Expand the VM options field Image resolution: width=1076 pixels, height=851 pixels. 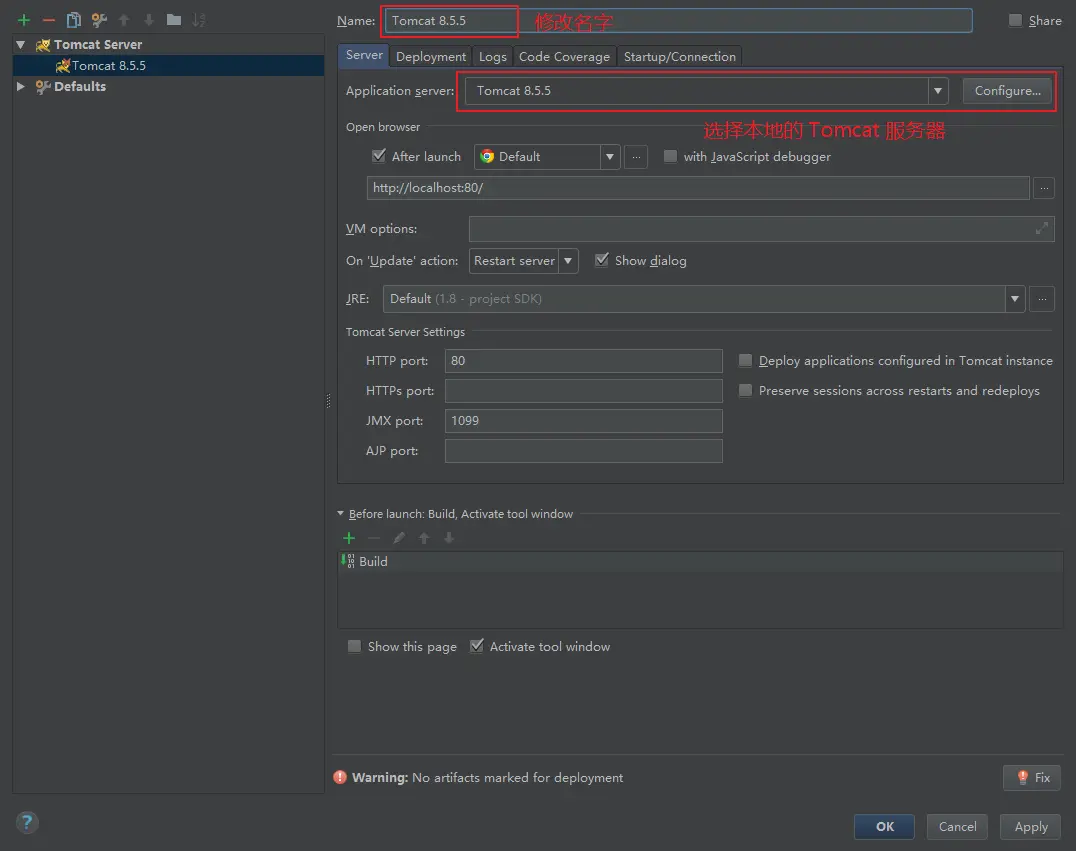click(1042, 228)
